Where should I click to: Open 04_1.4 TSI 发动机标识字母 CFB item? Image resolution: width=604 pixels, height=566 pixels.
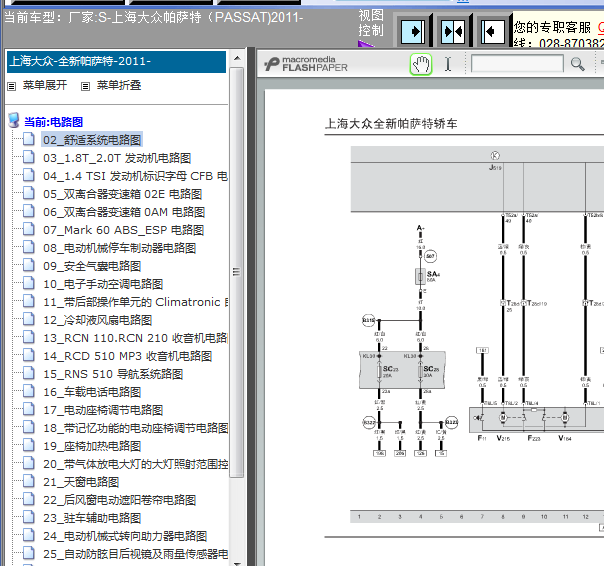click(x=135, y=176)
